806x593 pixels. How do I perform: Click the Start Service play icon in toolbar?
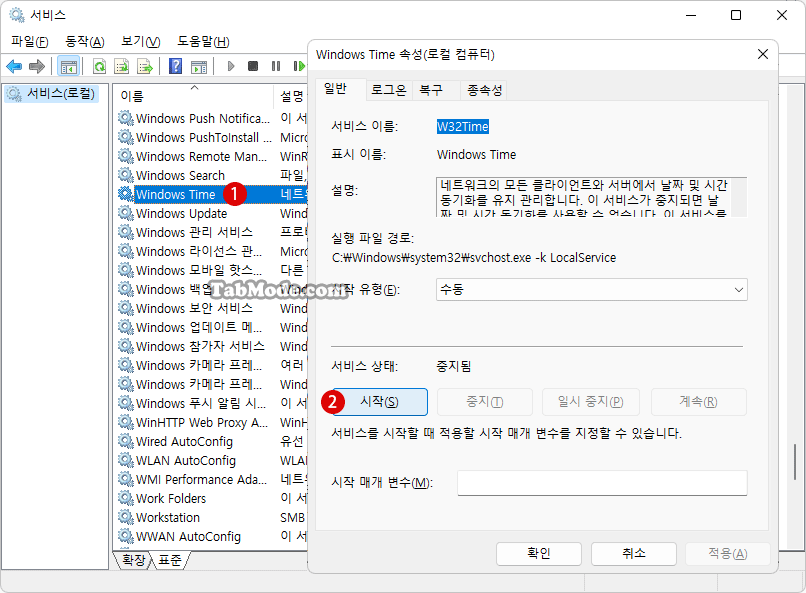[x=231, y=66]
